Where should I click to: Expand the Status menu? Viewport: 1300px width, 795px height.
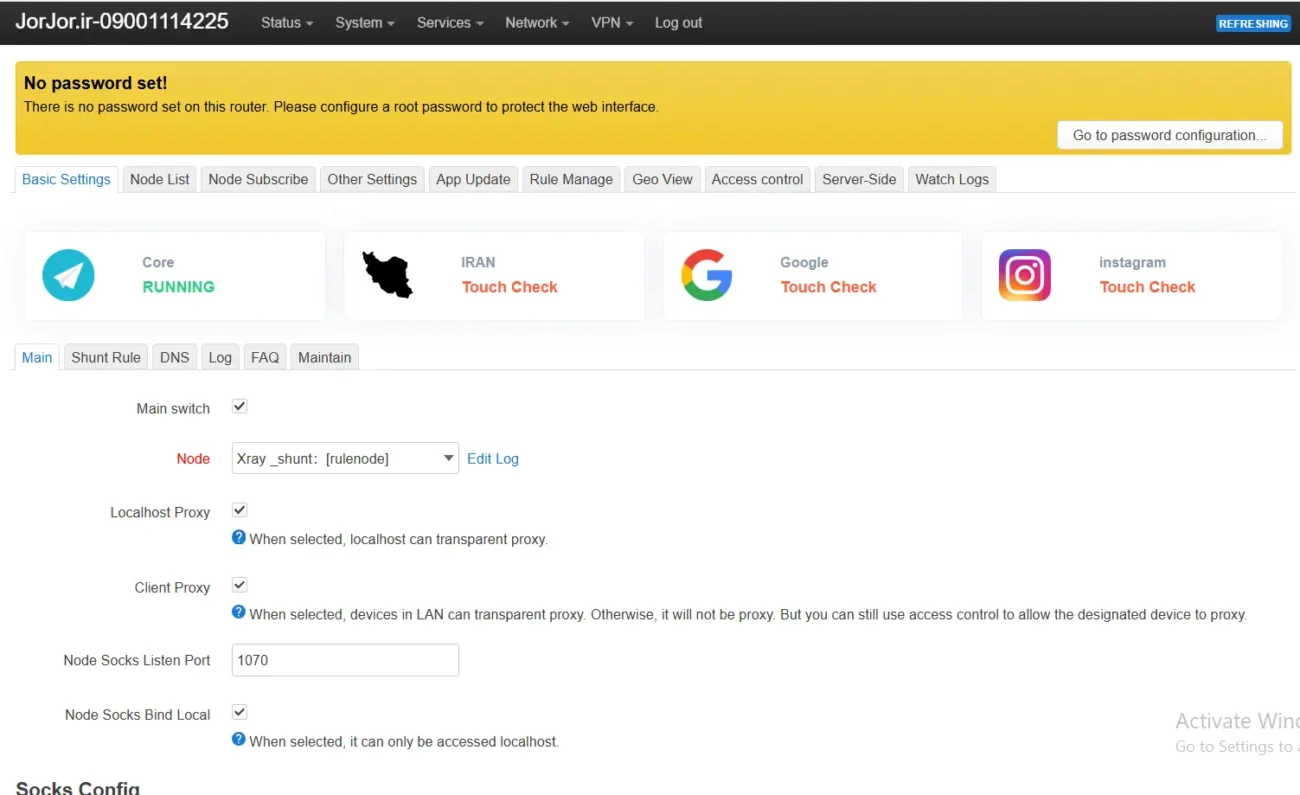pos(287,23)
